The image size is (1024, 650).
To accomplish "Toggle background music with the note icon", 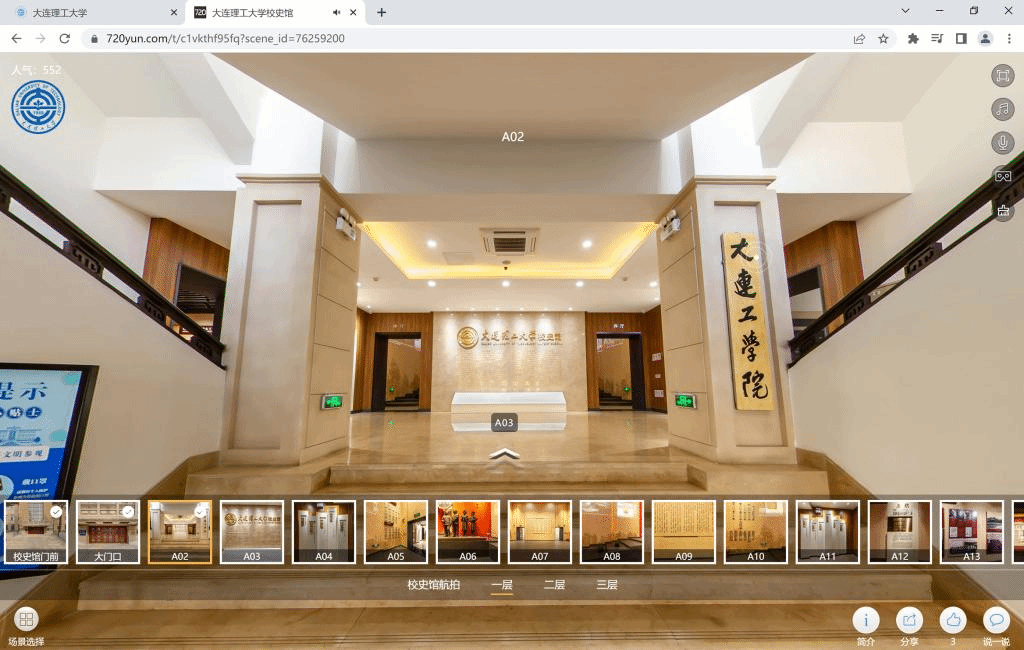I will pyautogui.click(x=1002, y=109).
